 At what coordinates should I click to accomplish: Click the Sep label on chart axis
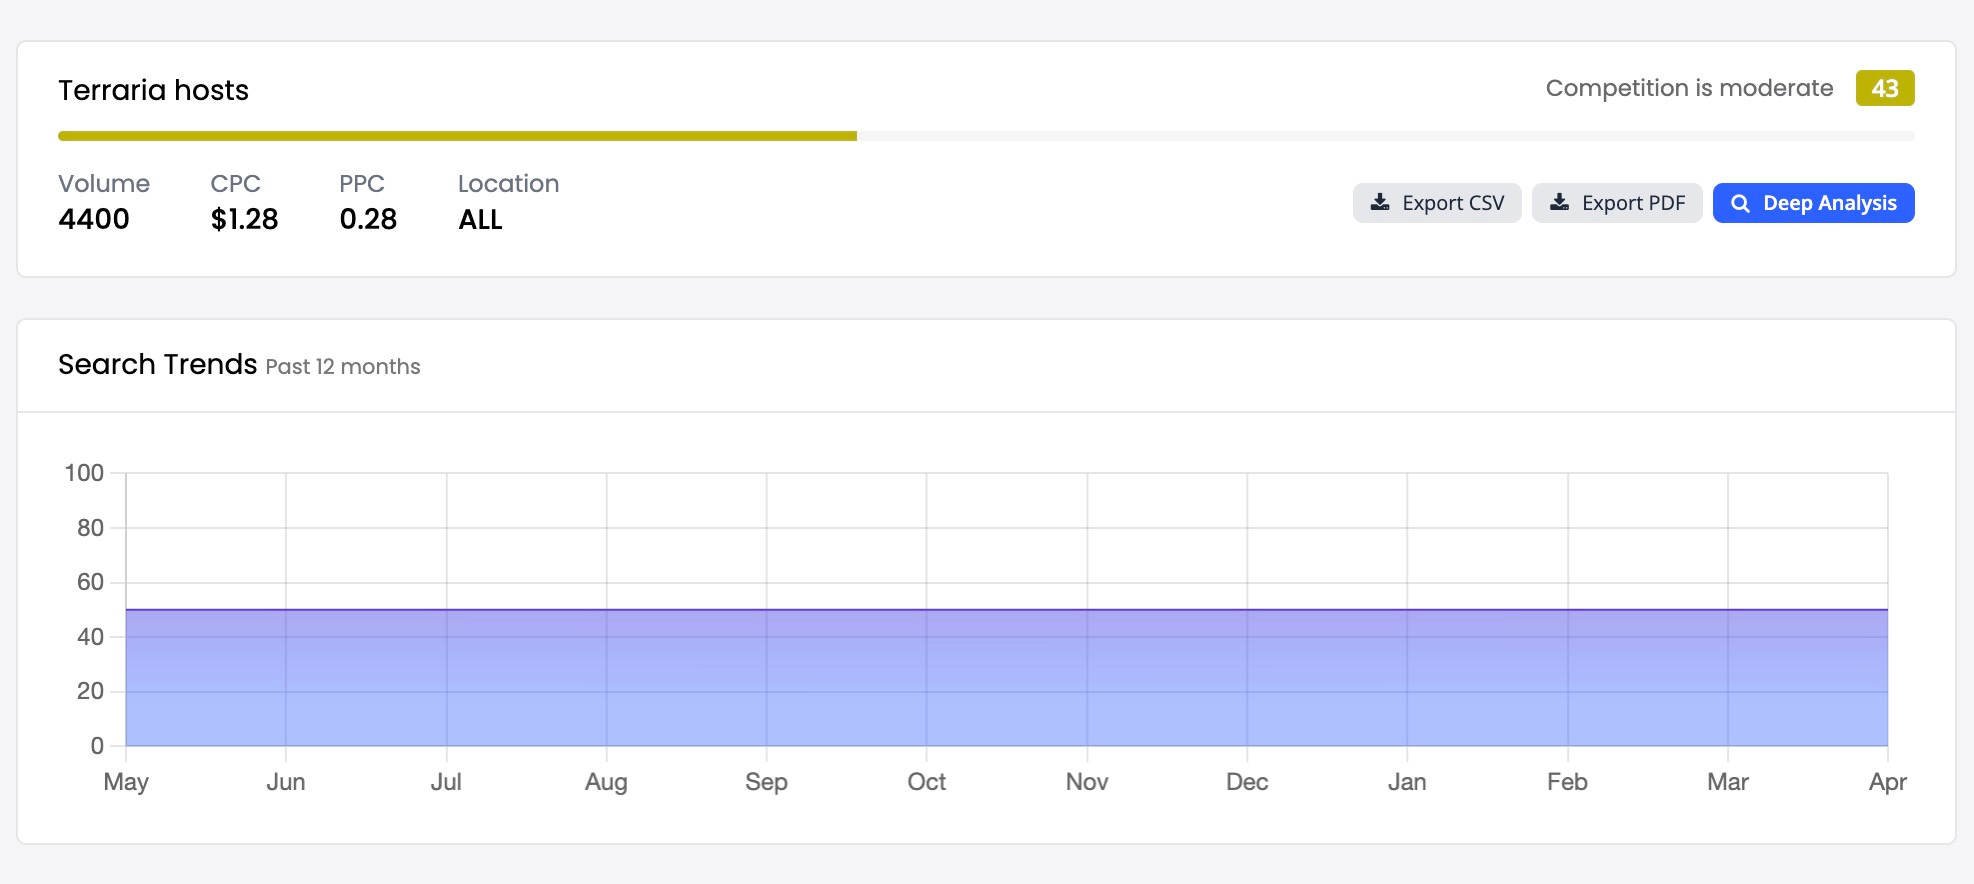[x=766, y=782]
